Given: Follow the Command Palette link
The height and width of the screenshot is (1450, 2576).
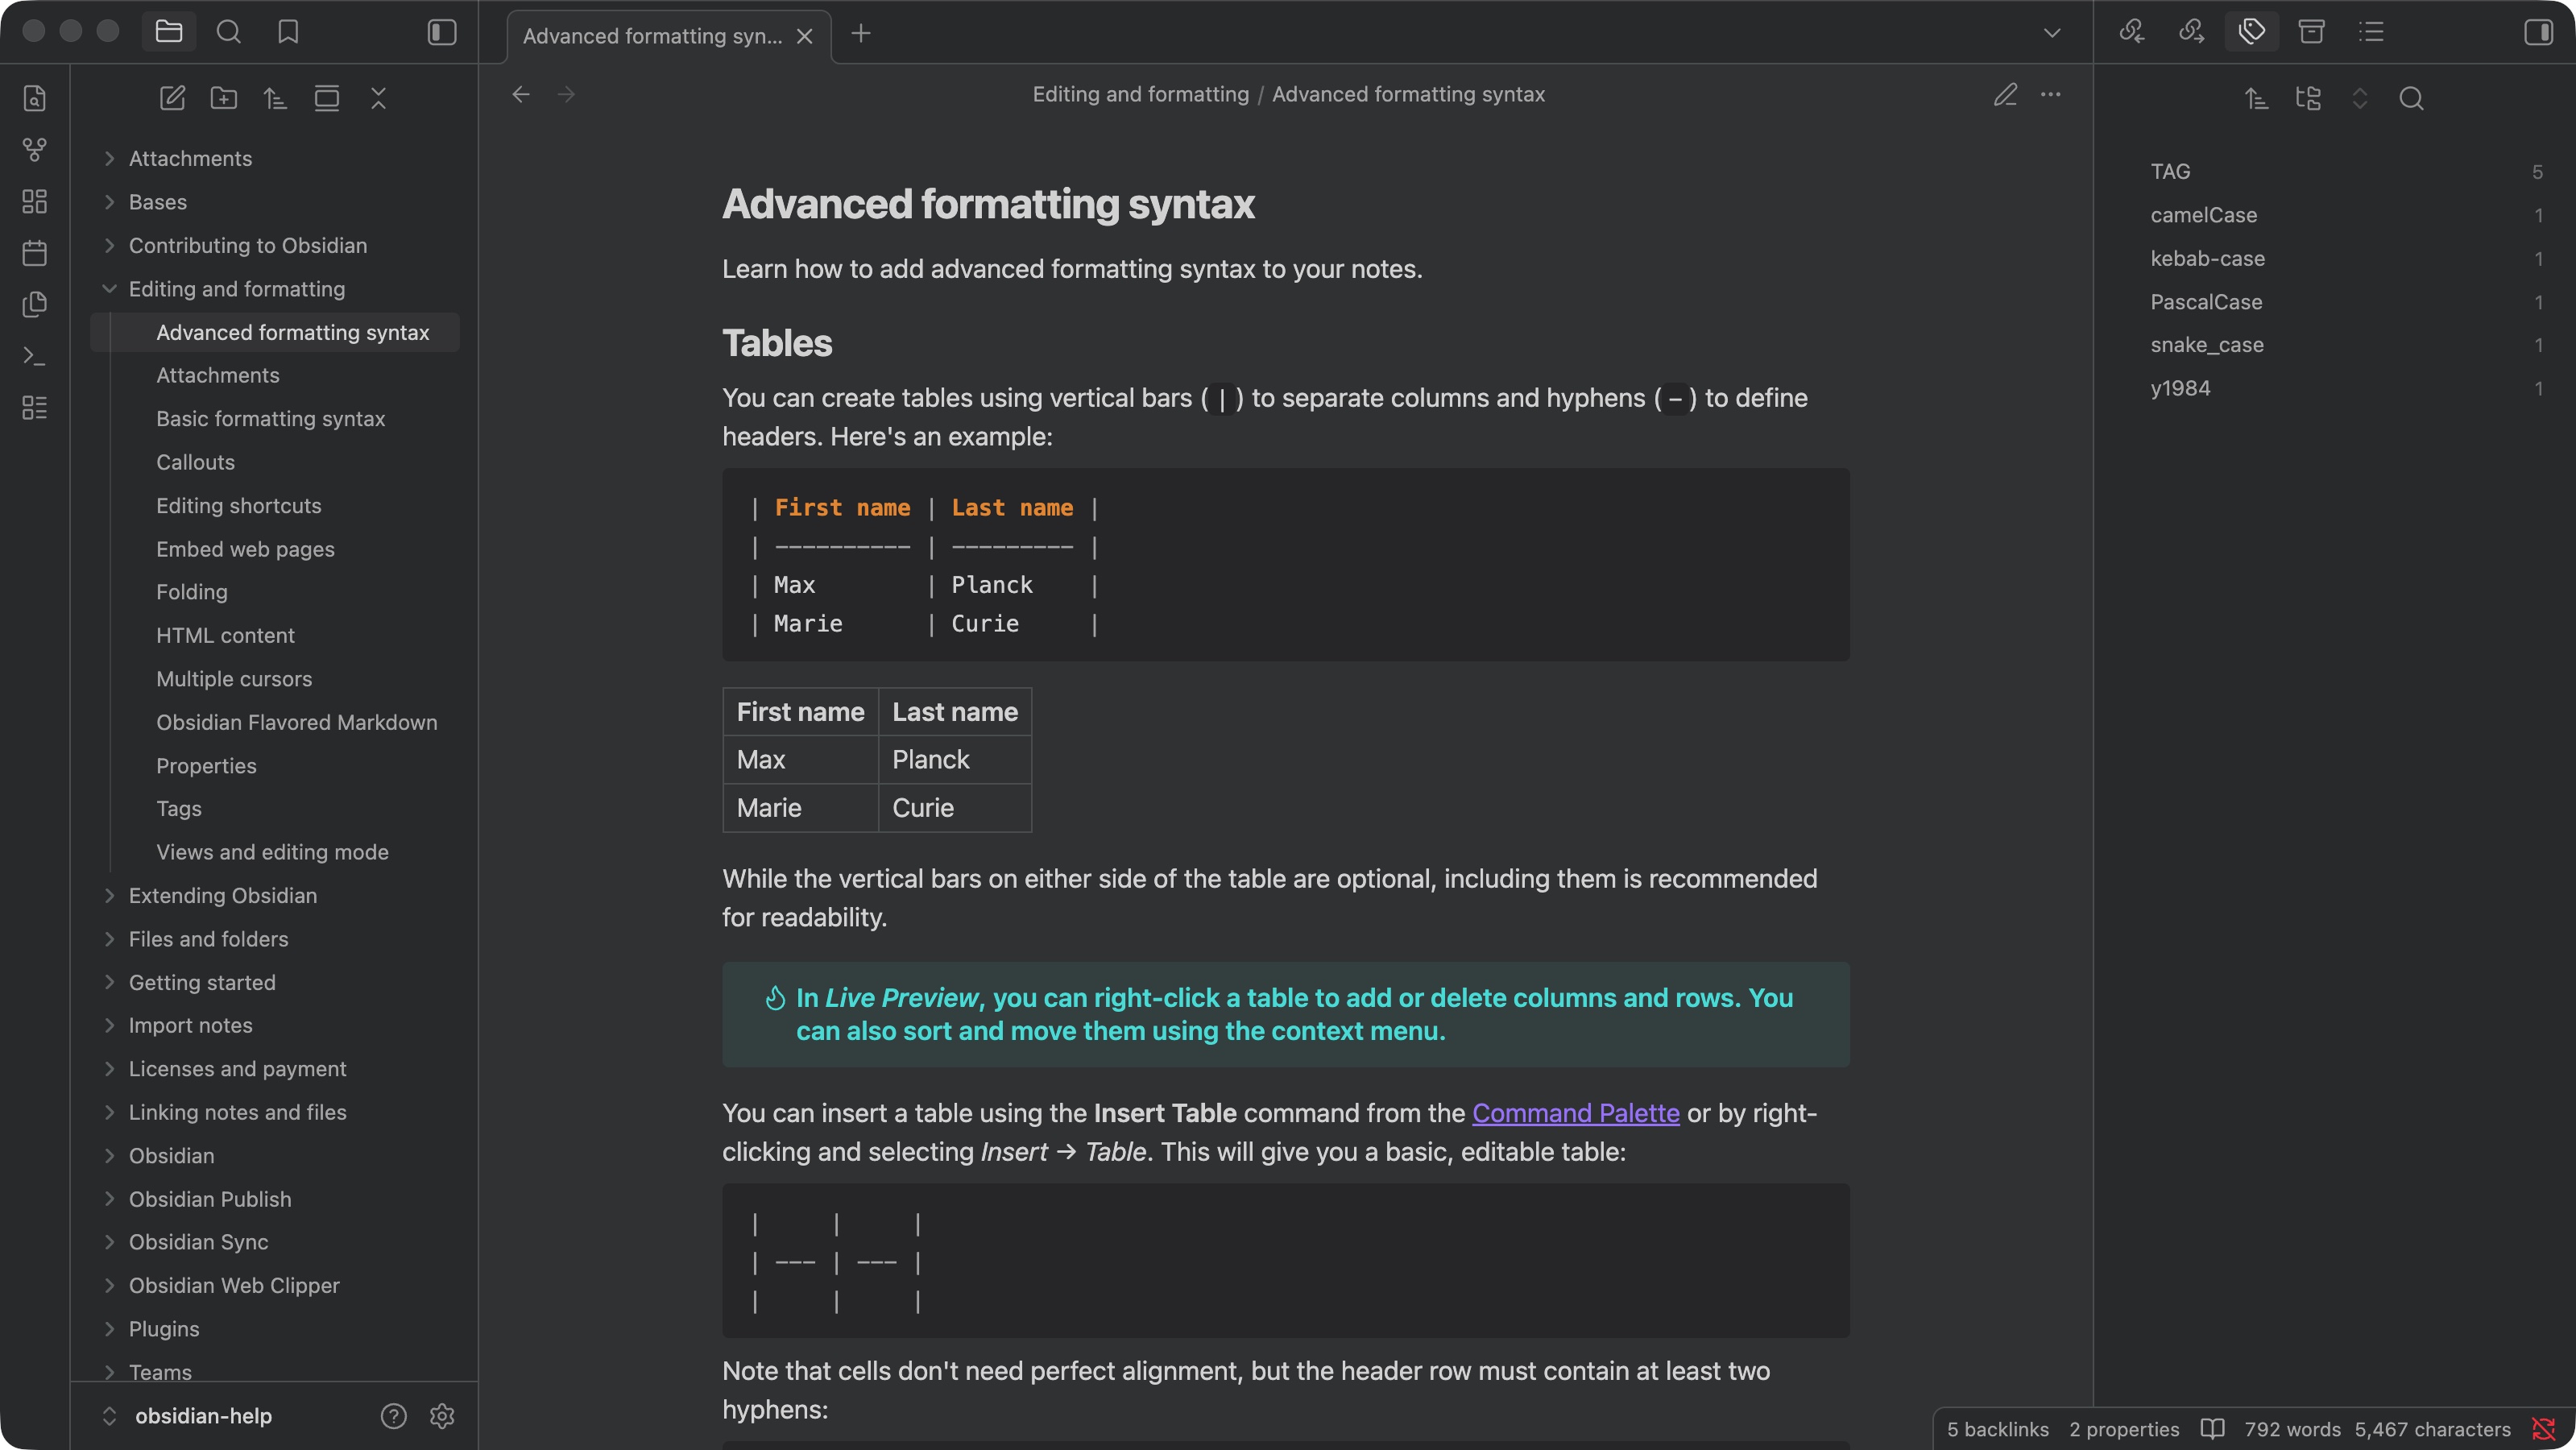Looking at the screenshot, I should (1575, 1113).
